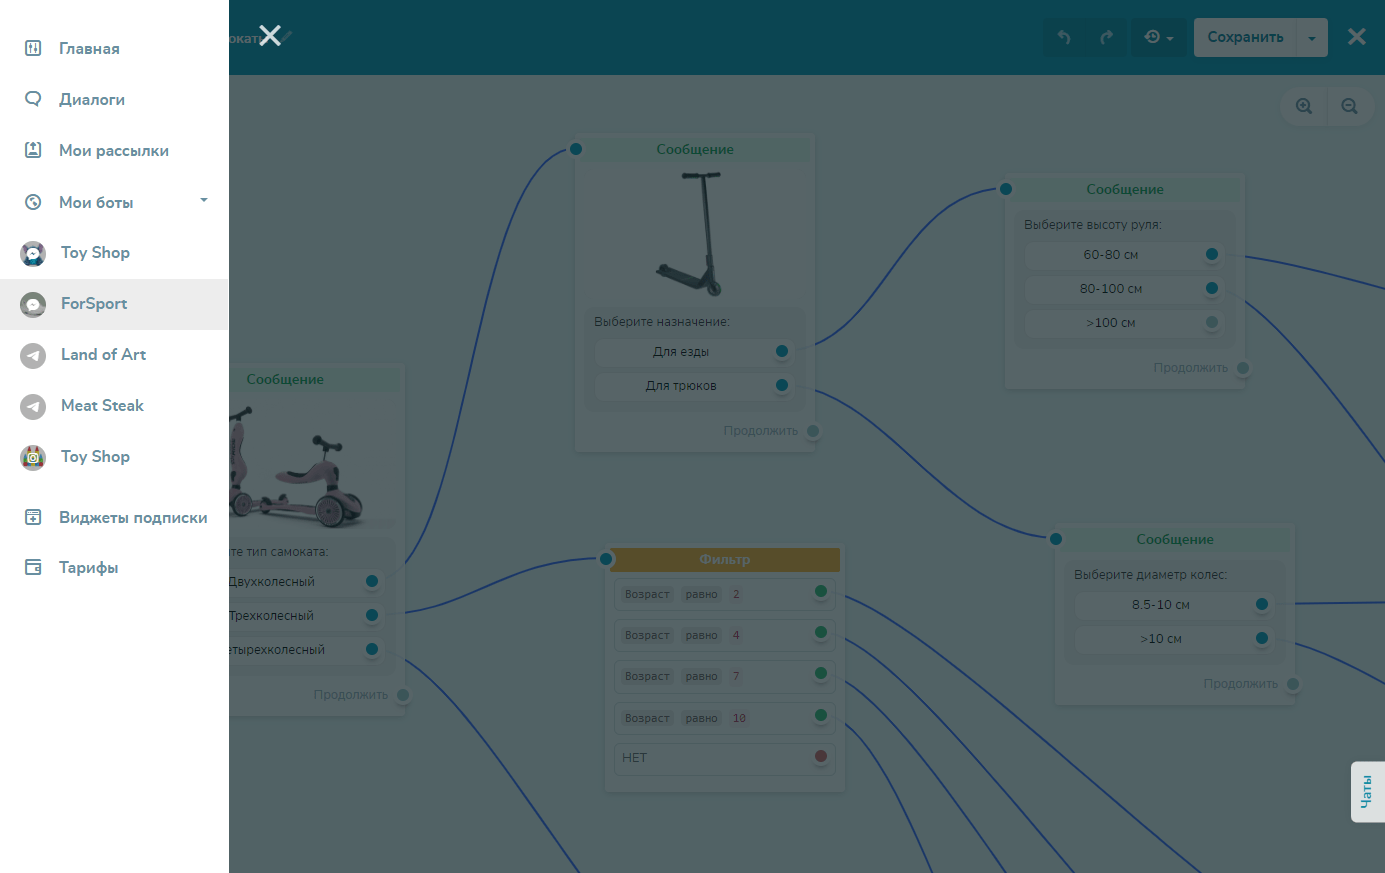The width and height of the screenshot is (1385, 873).
Task: Select the ForSport bot
Action: click(x=94, y=304)
